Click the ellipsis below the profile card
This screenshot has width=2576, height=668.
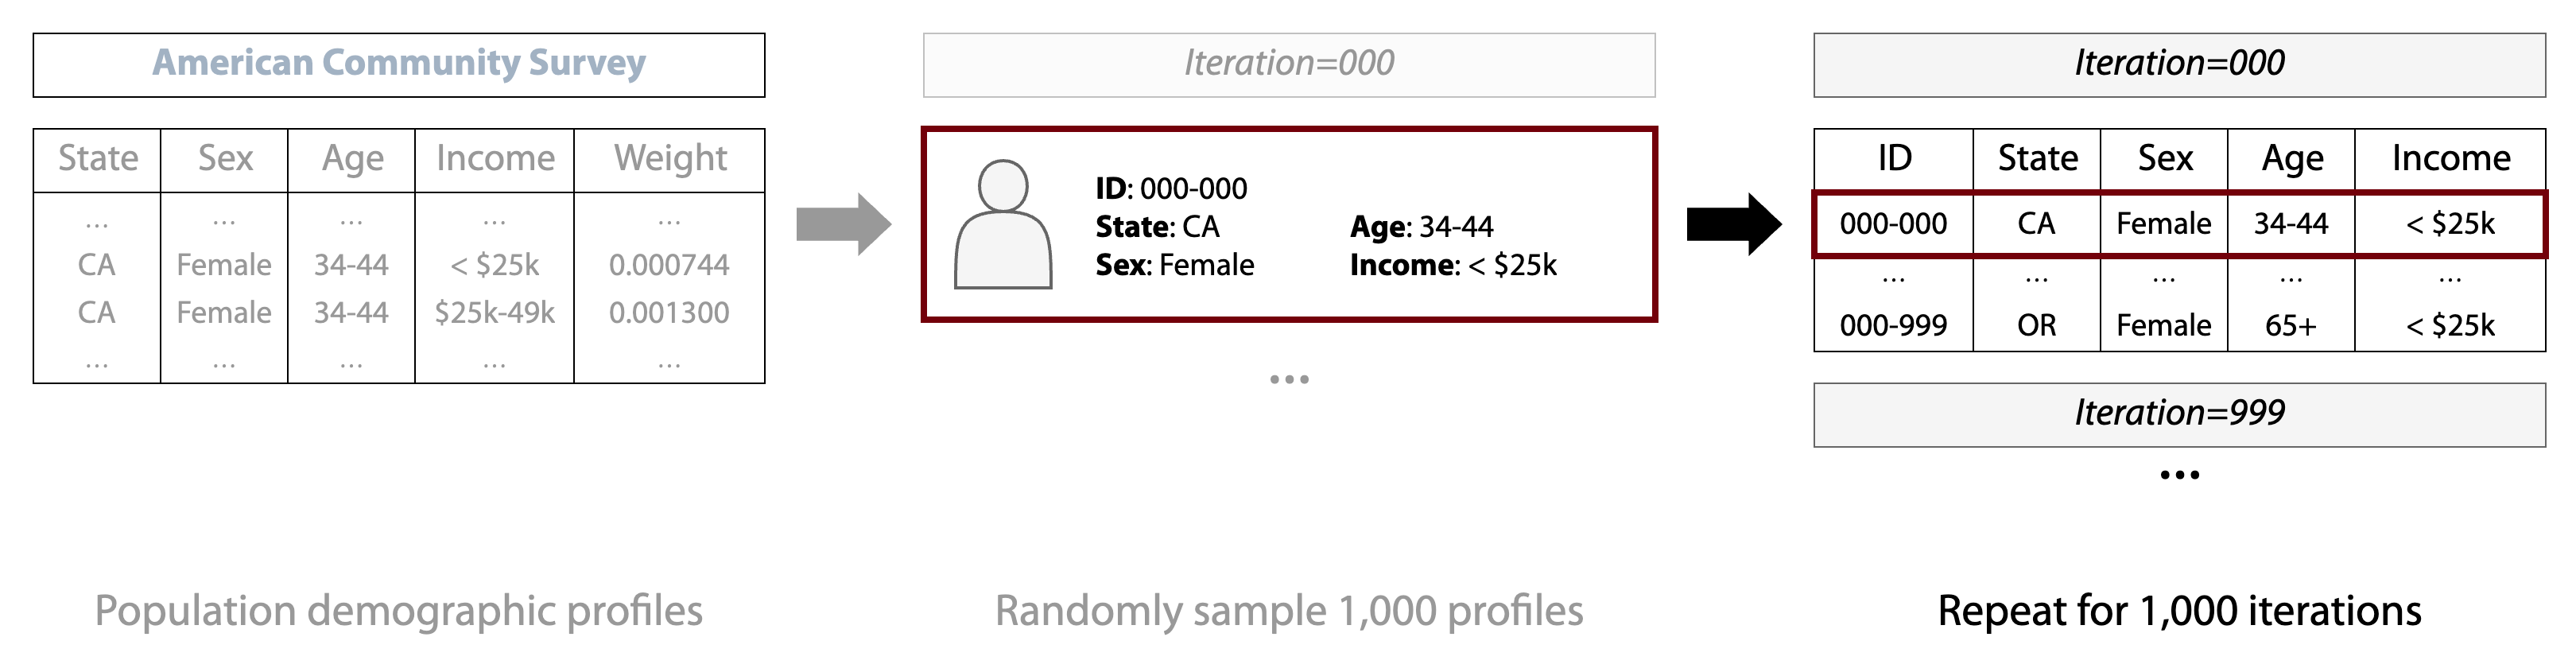pyautogui.click(x=1288, y=379)
